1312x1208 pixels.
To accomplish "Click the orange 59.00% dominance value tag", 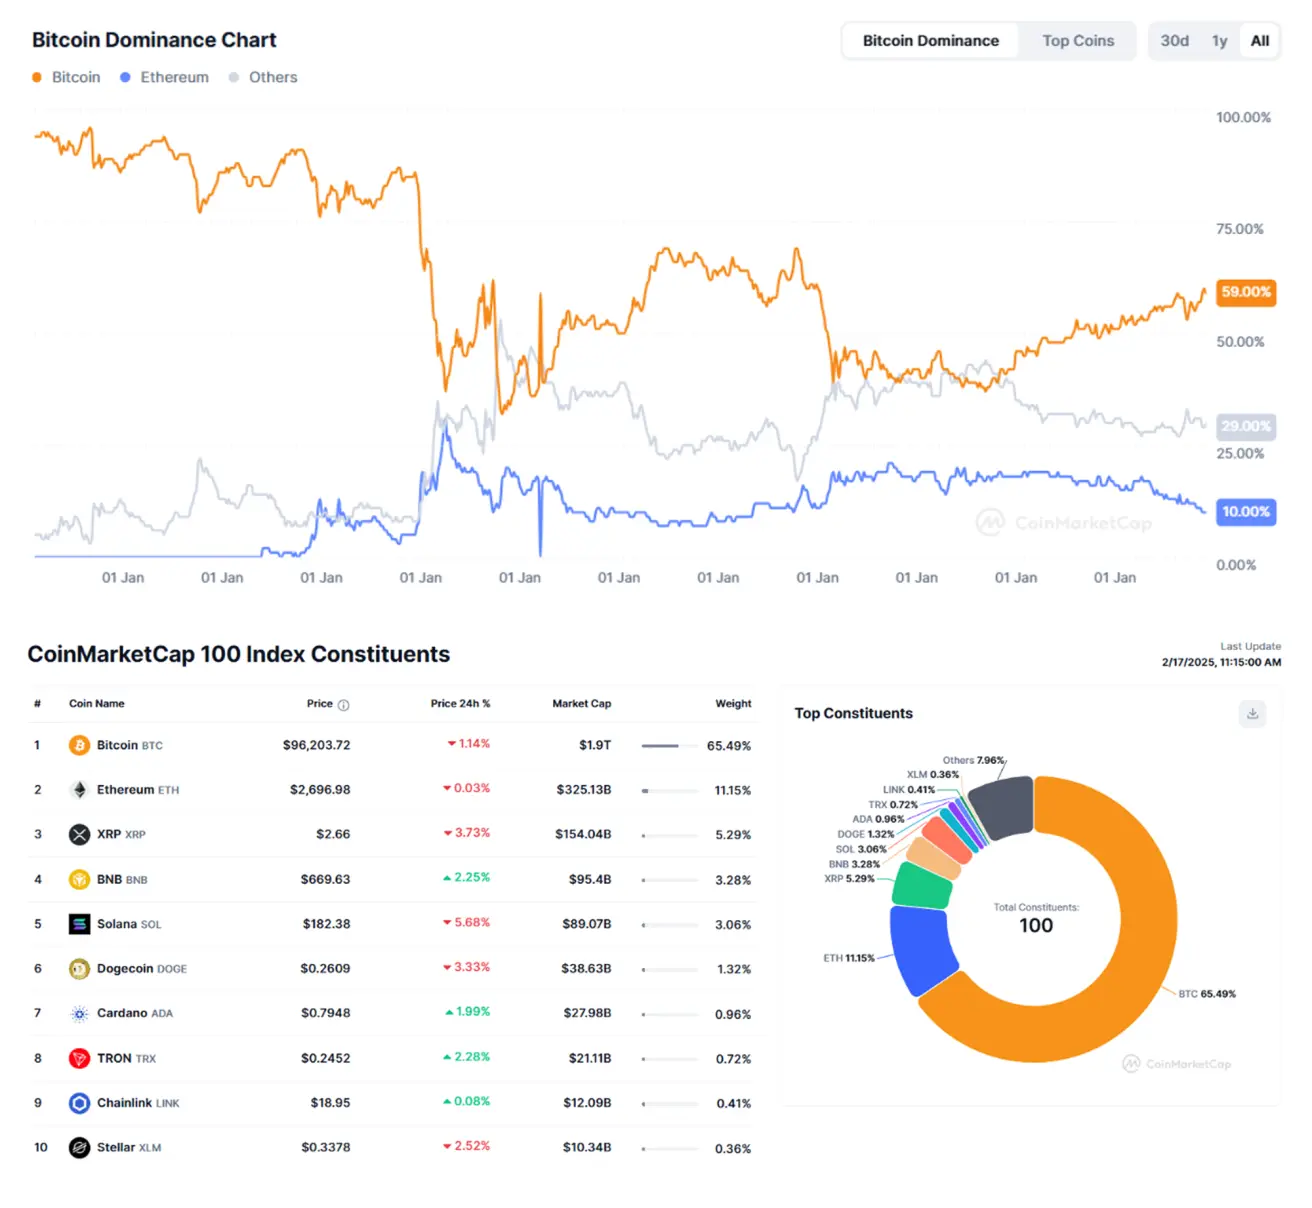I will (x=1246, y=292).
